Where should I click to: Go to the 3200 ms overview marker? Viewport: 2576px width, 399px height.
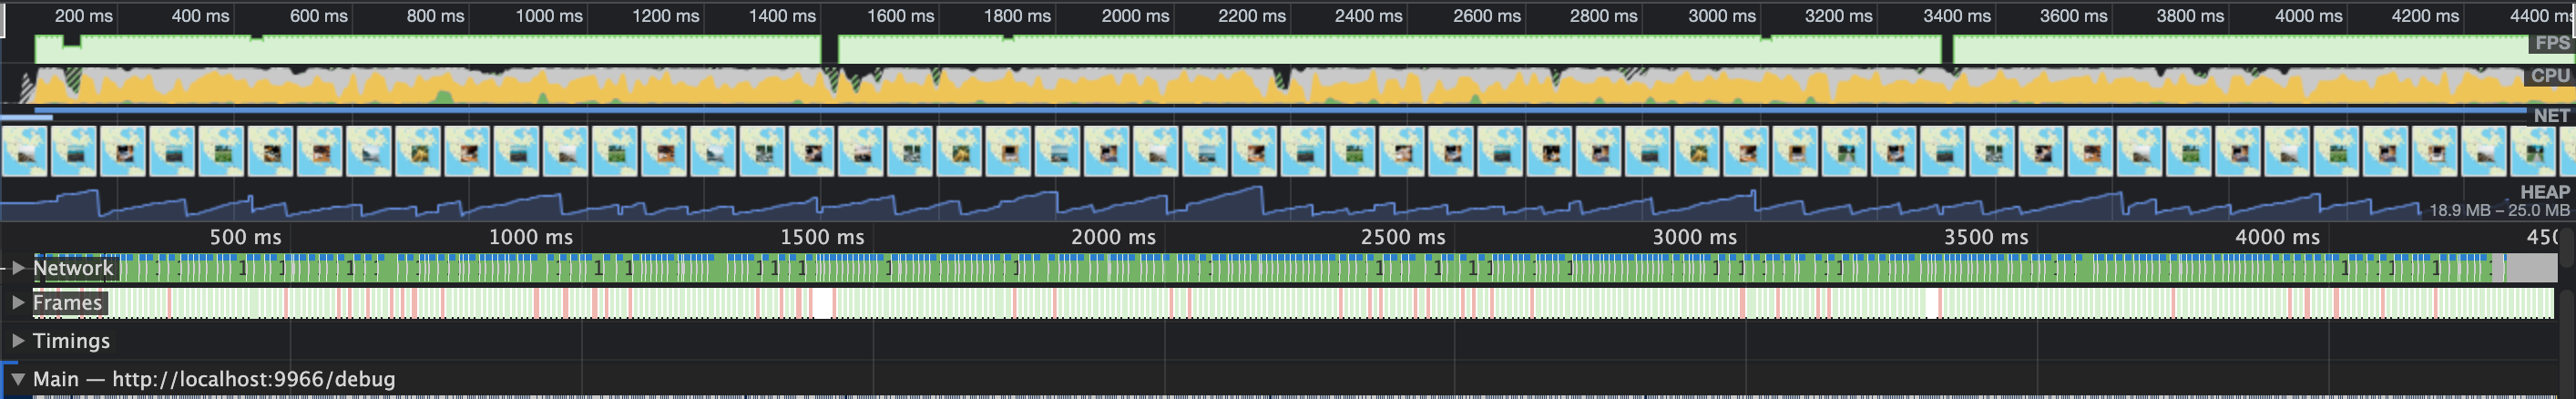point(1838,16)
